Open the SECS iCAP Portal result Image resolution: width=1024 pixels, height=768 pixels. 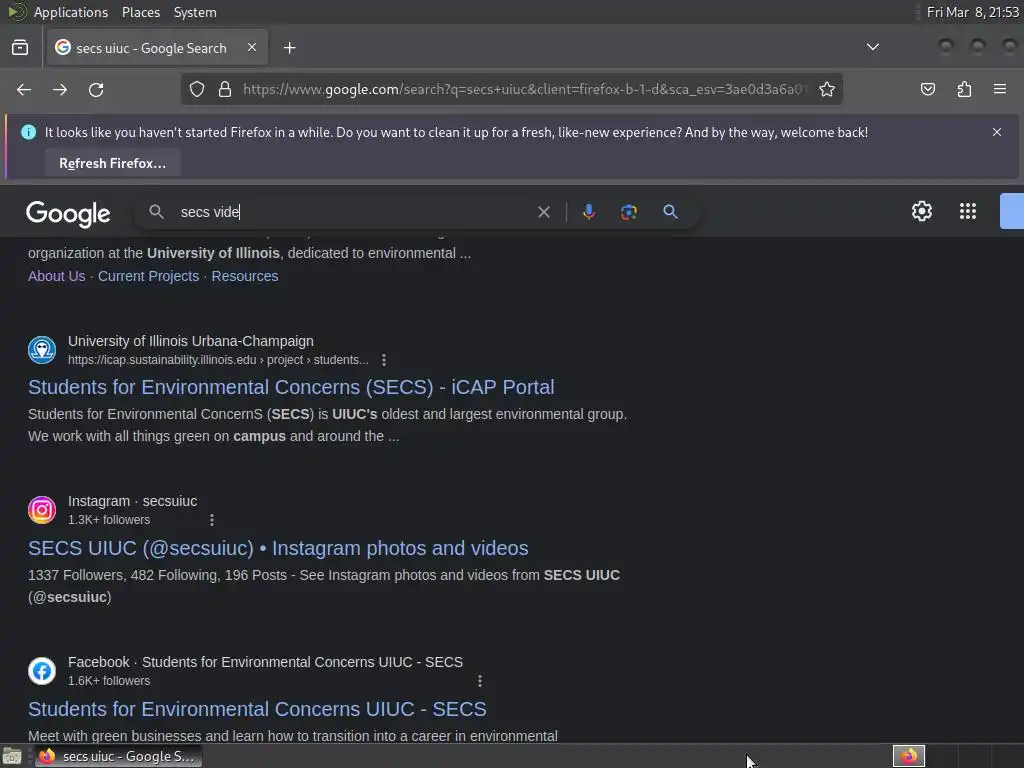tap(291, 387)
